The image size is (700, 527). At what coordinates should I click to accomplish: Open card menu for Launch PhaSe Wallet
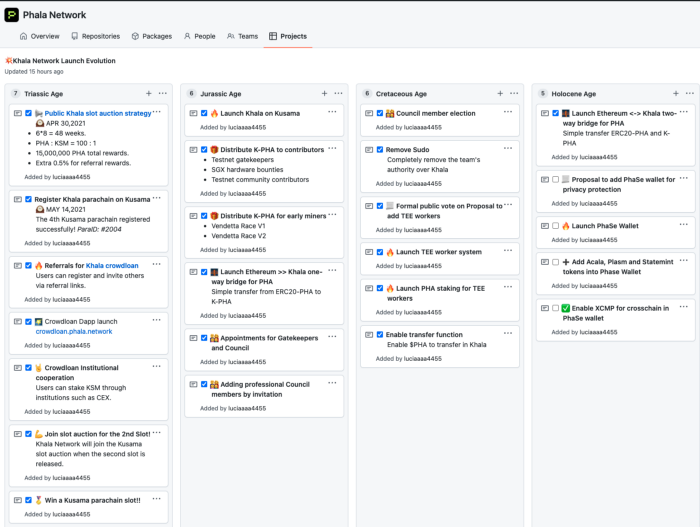pos(683,224)
